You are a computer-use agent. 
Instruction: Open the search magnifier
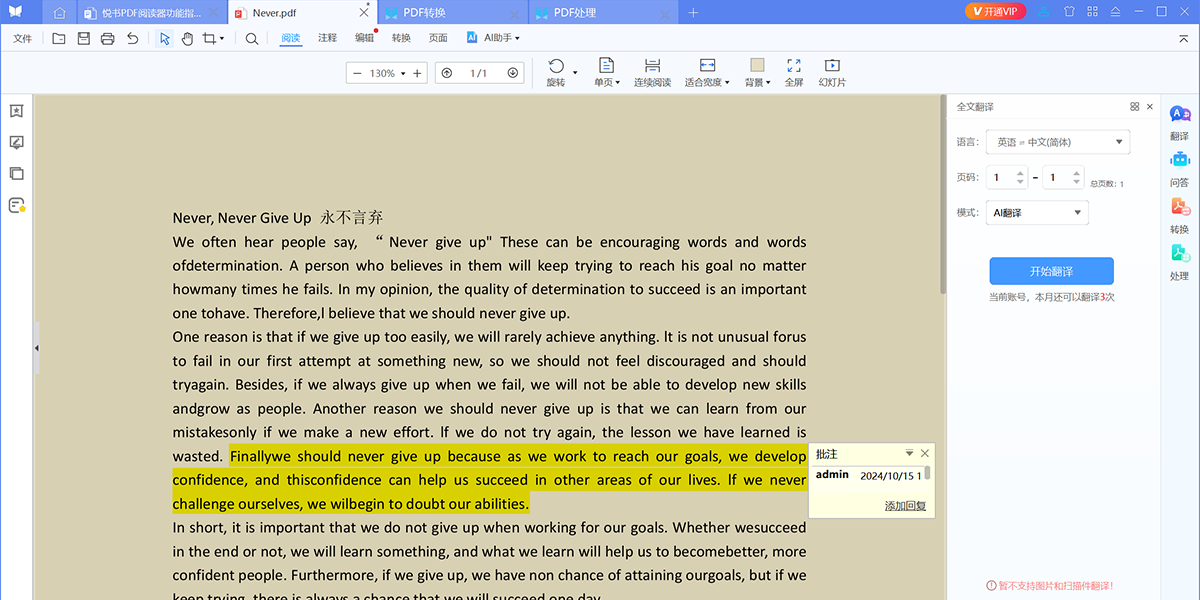coord(253,38)
